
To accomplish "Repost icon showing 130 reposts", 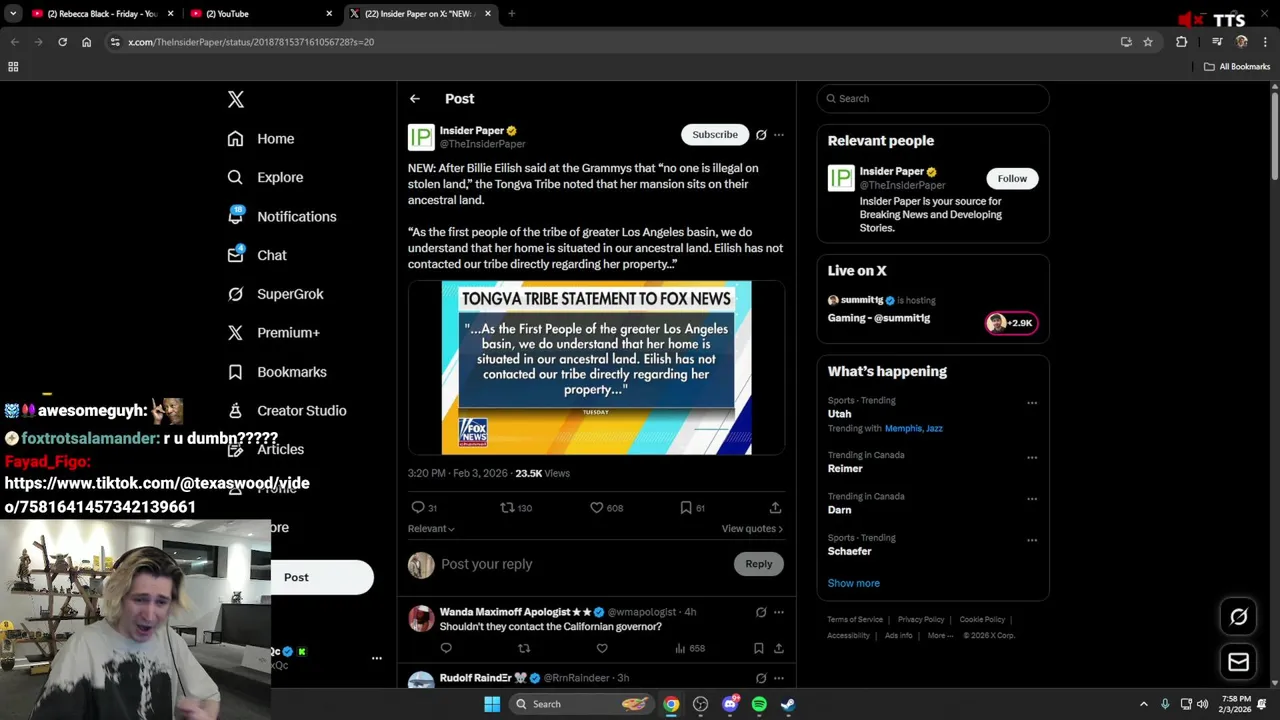I will click(x=507, y=508).
